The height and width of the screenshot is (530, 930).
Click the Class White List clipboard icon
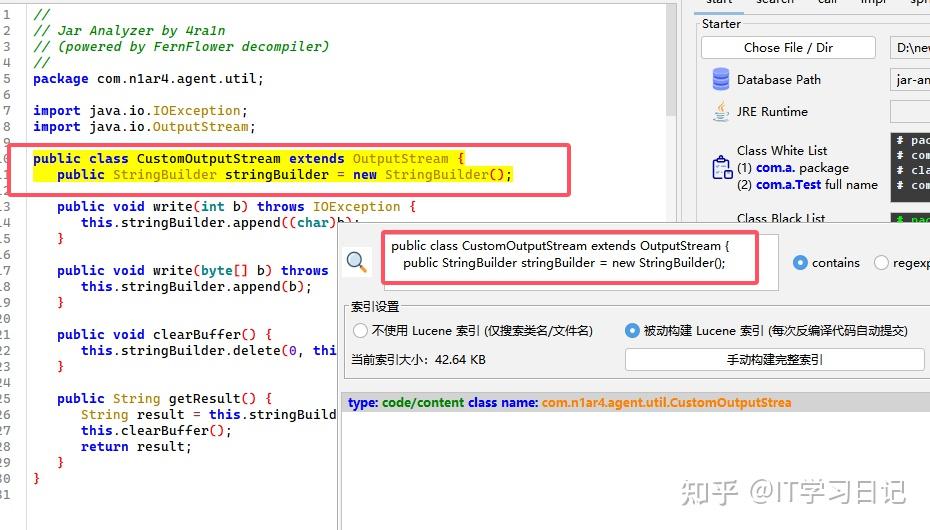(x=722, y=167)
